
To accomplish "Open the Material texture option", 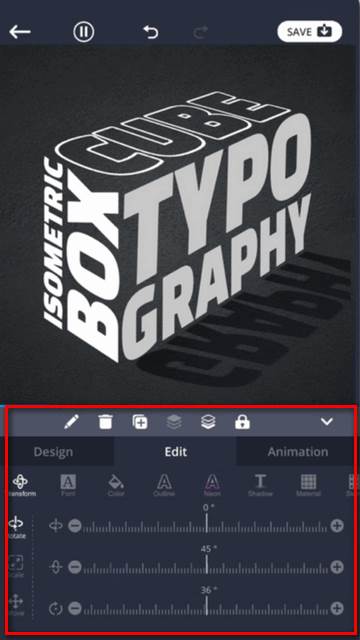I will (x=309, y=485).
